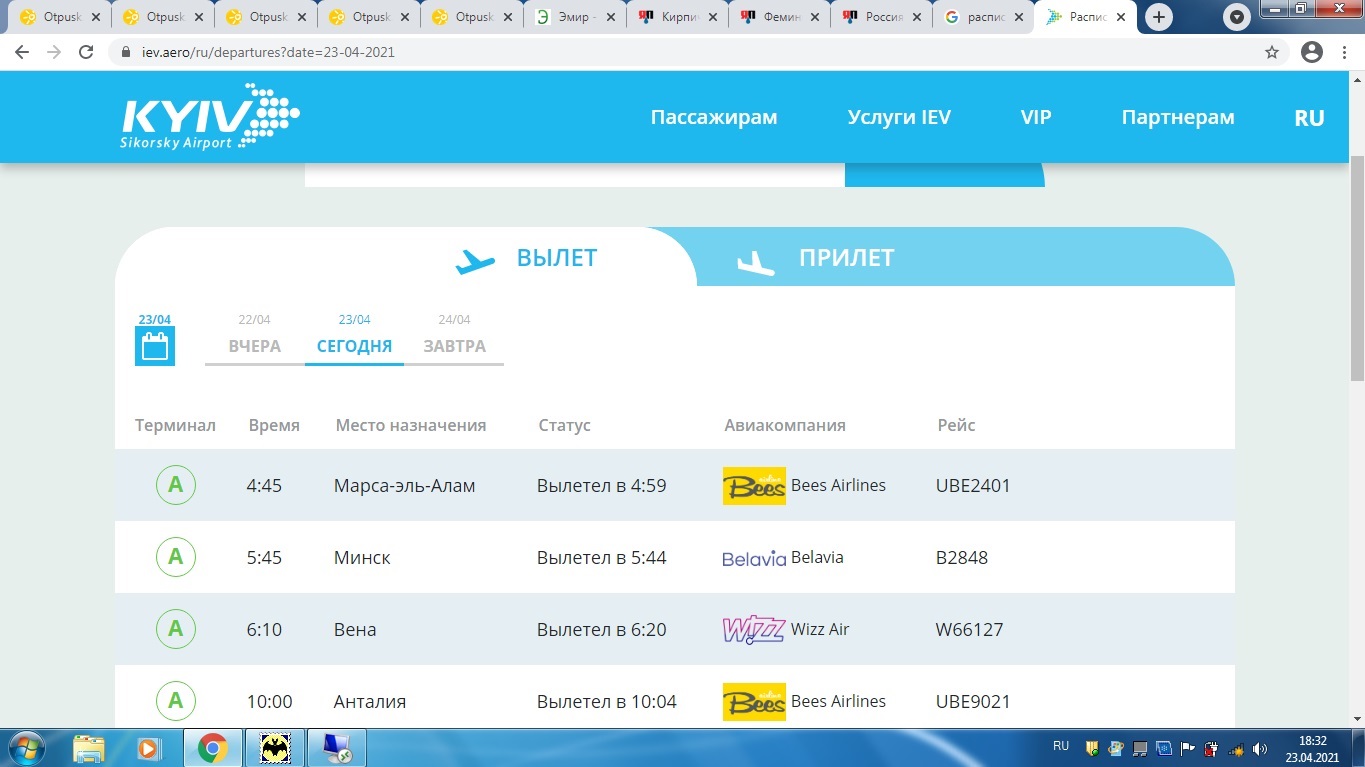Open the Chrome three-dot menu
Screen dimensions: 1365x767
(x=1344, y=52)
